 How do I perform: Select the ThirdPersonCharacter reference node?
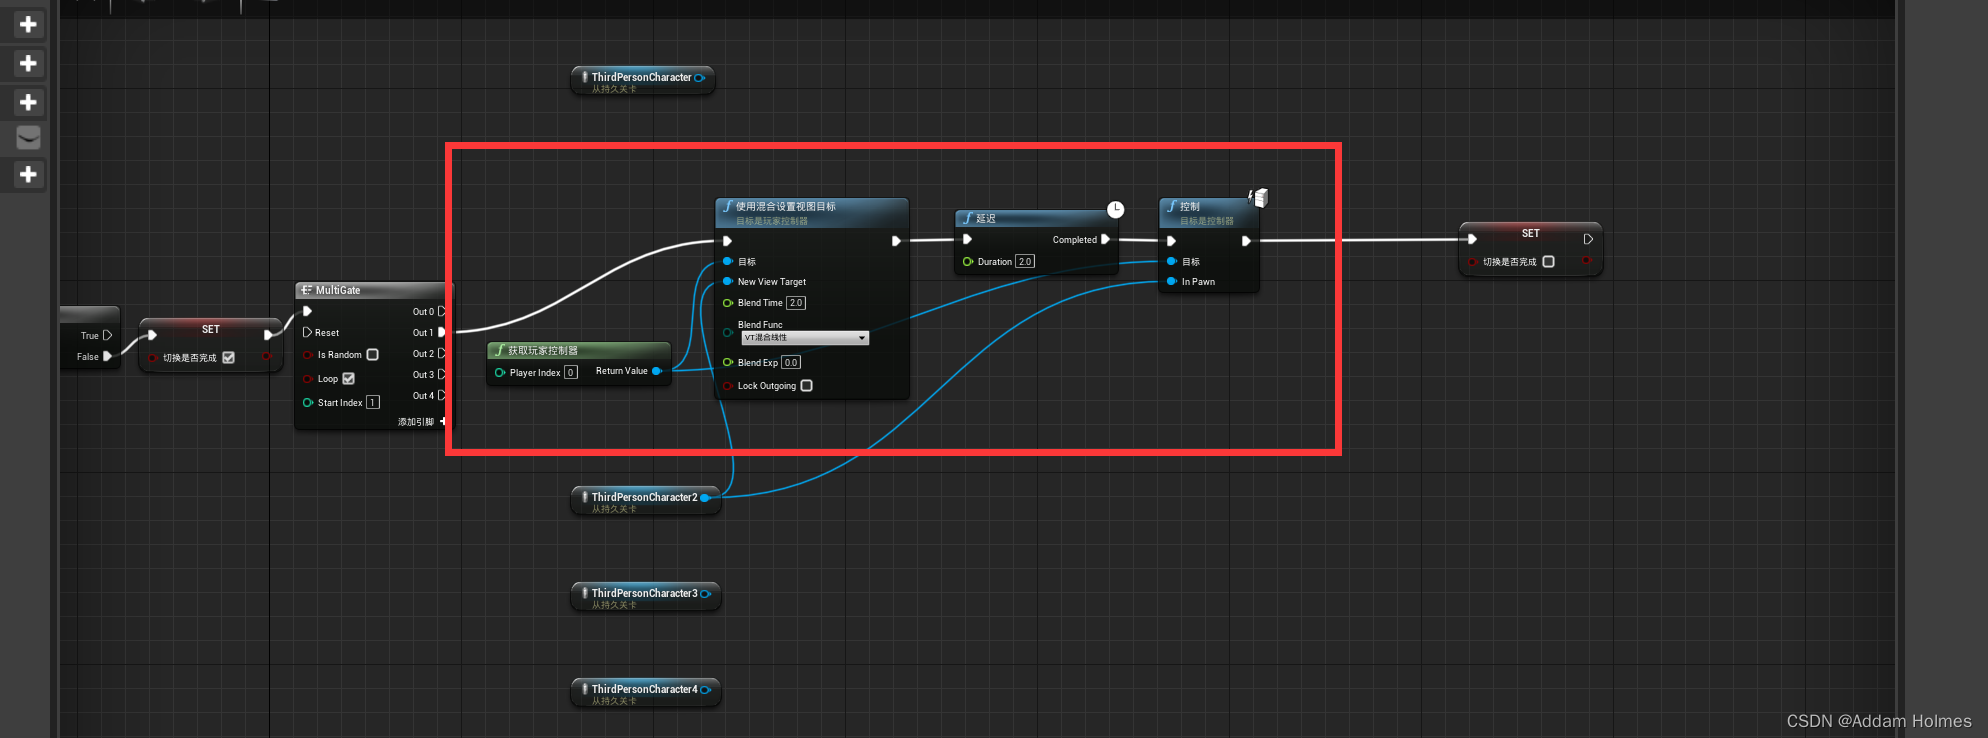coord(642,81)
